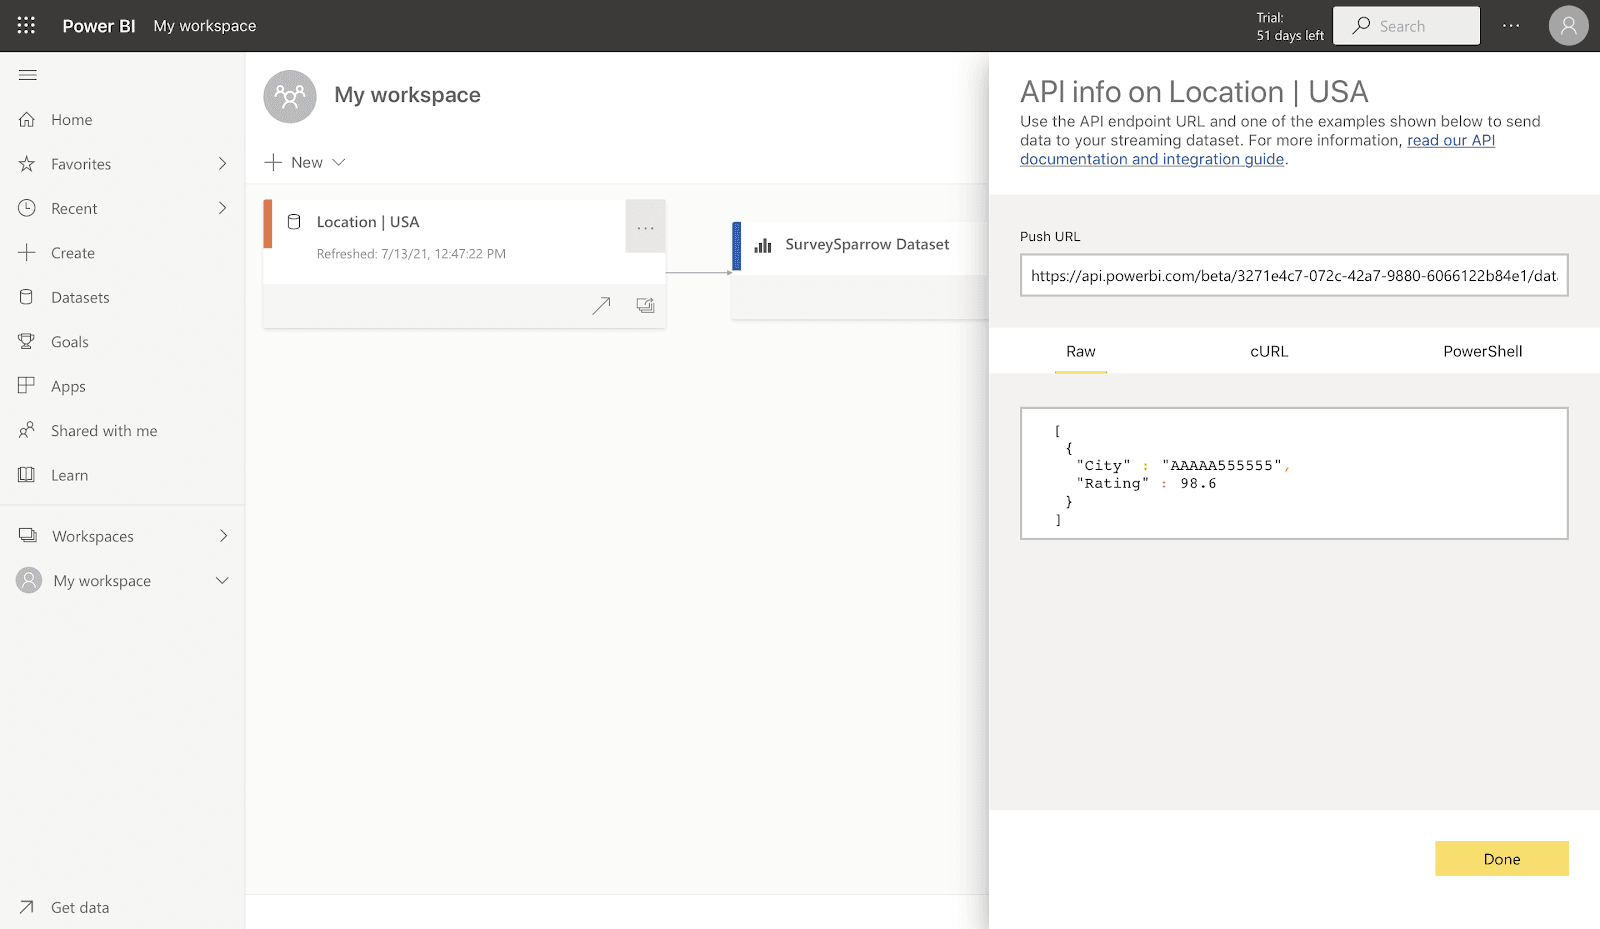The height and width of the screenshot is (929, 1600).
Task: Collapse the My workspace sidebar dropdown
Action: [222, 581]
